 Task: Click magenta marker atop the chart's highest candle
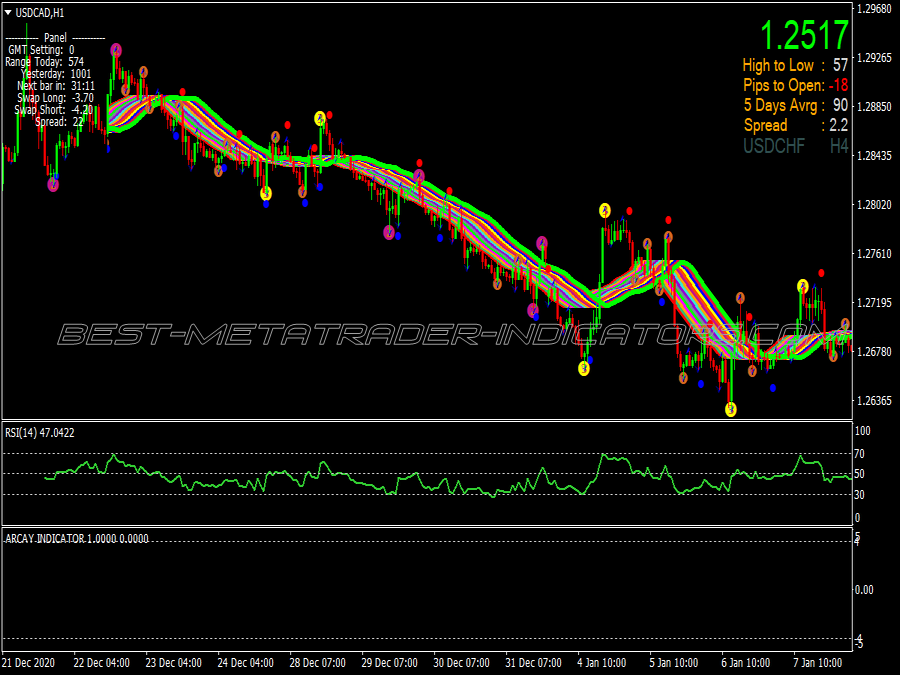117,50
